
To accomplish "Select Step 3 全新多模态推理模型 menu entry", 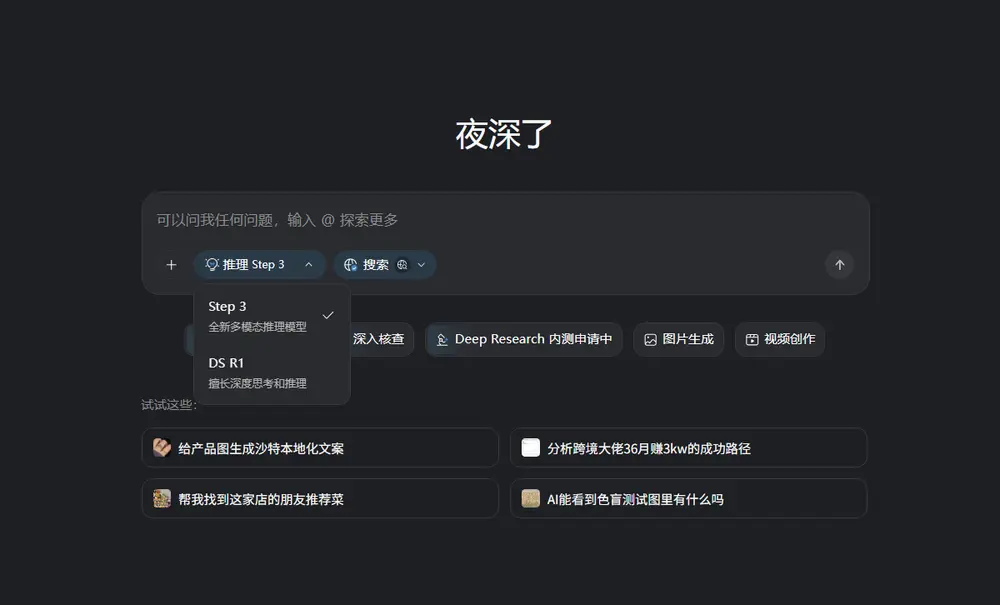I will coord(260,316).
